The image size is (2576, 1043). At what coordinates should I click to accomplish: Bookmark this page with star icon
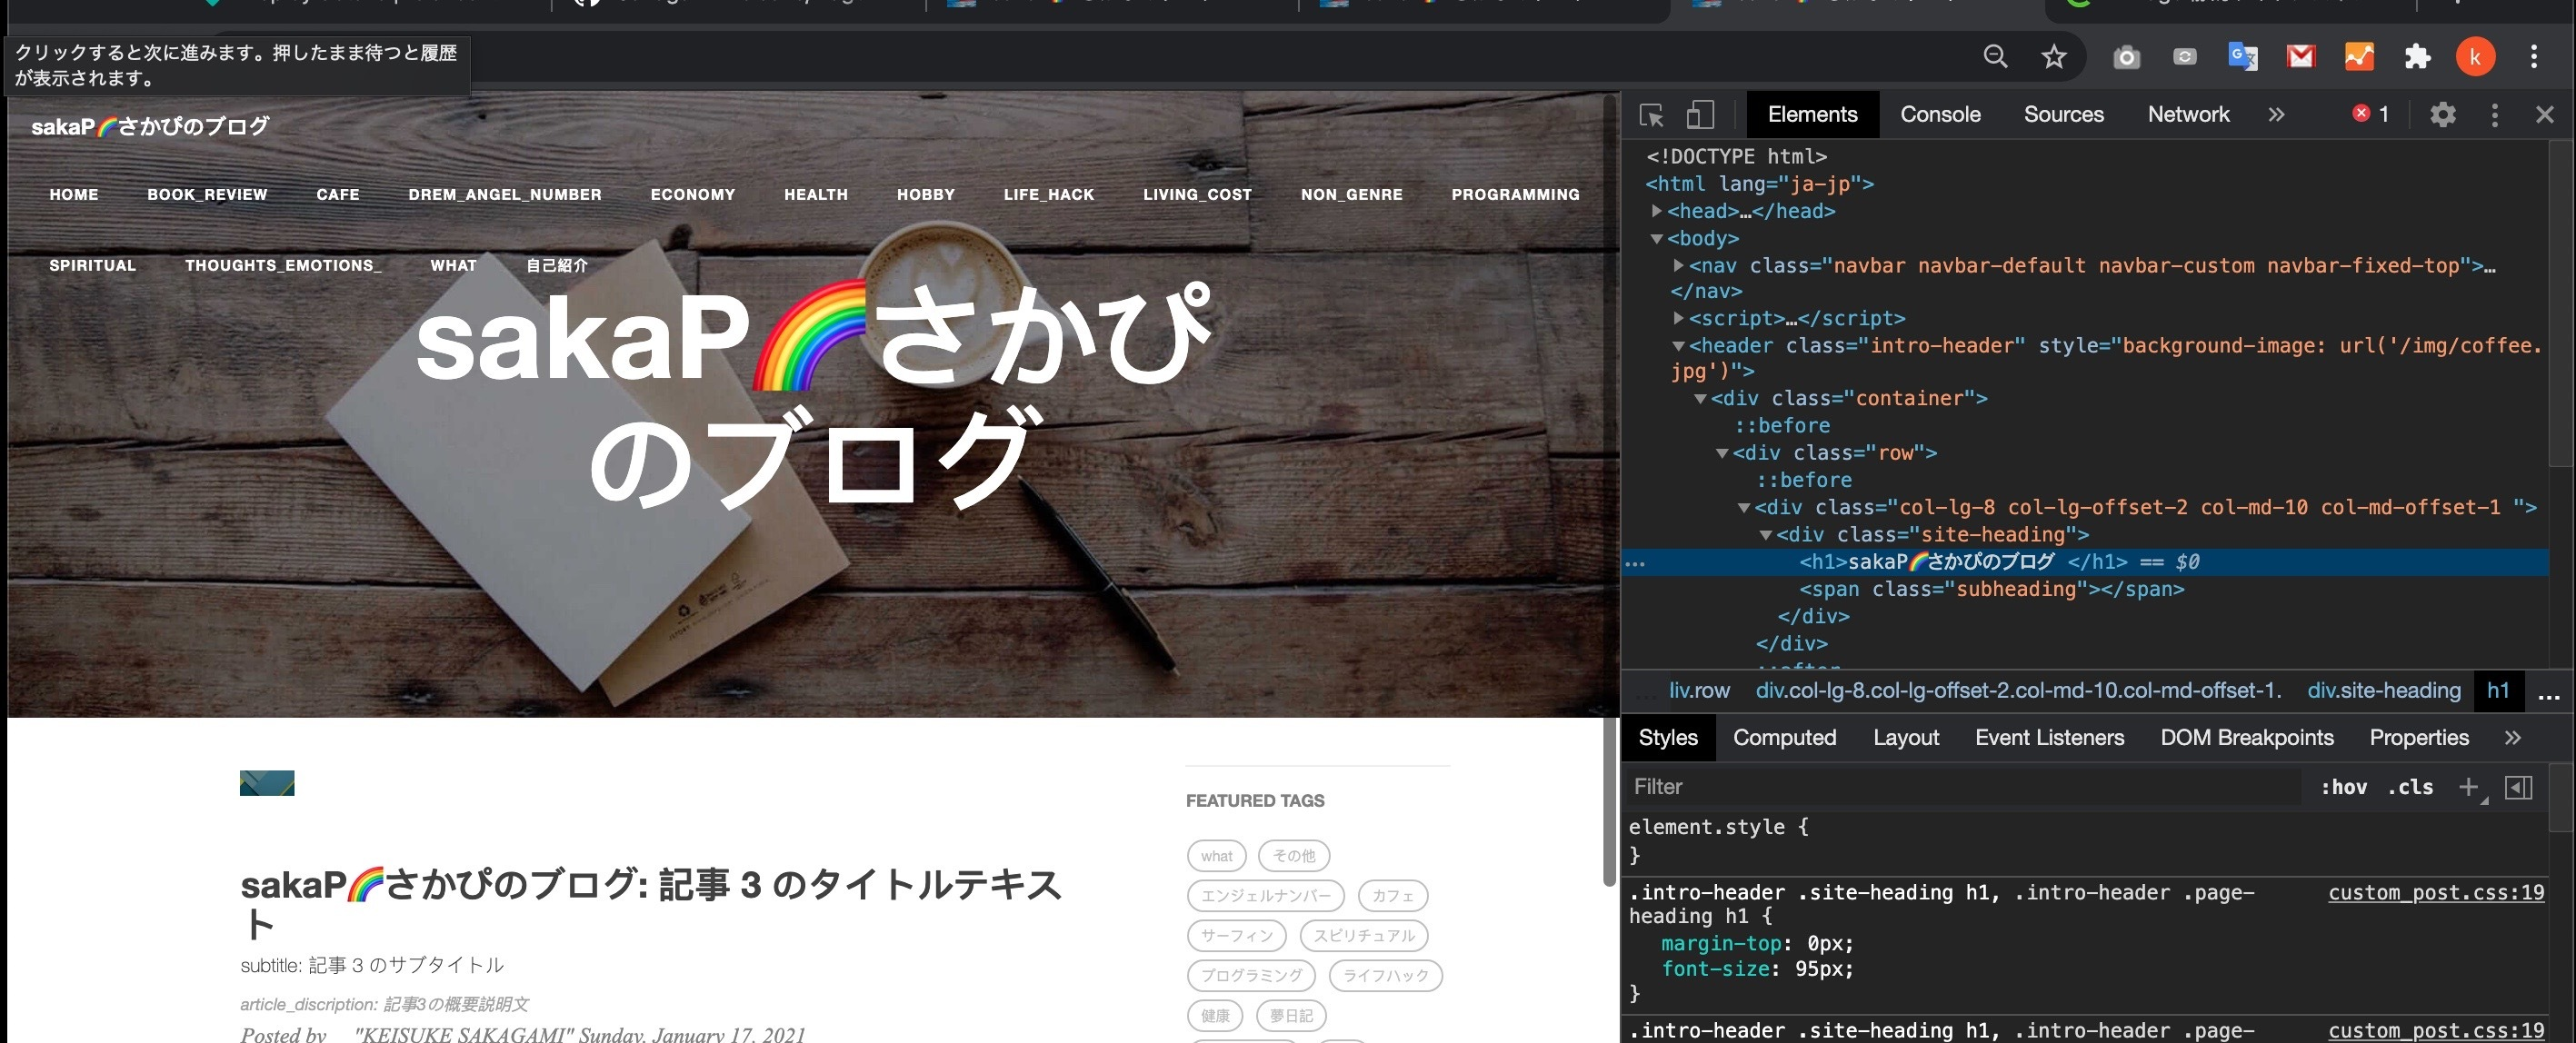2053,57
